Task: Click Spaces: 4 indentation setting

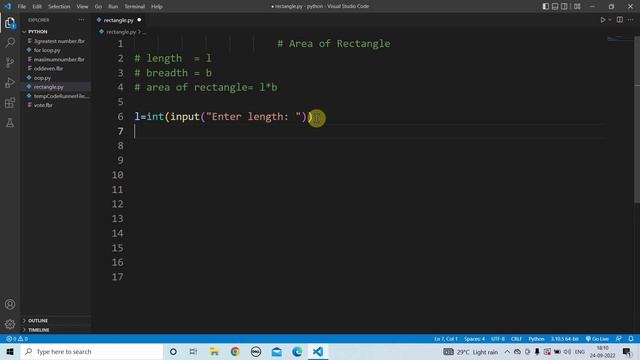Action: click(474, 339)
